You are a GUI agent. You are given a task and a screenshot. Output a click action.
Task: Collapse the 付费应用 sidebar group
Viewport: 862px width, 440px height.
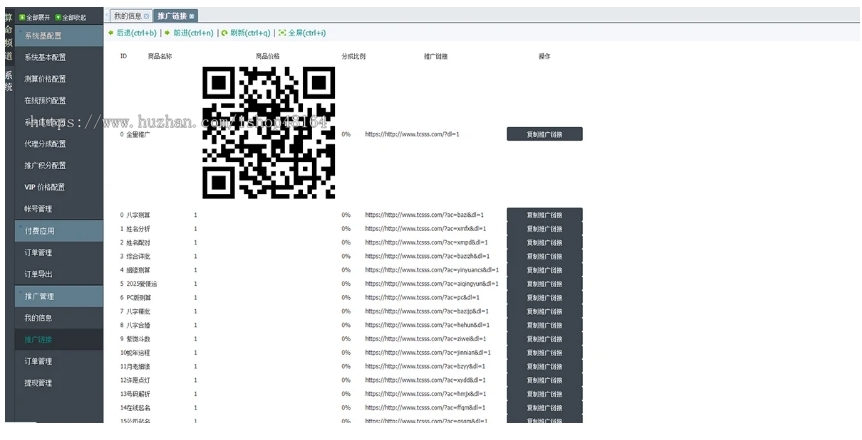tap(59, 231)
